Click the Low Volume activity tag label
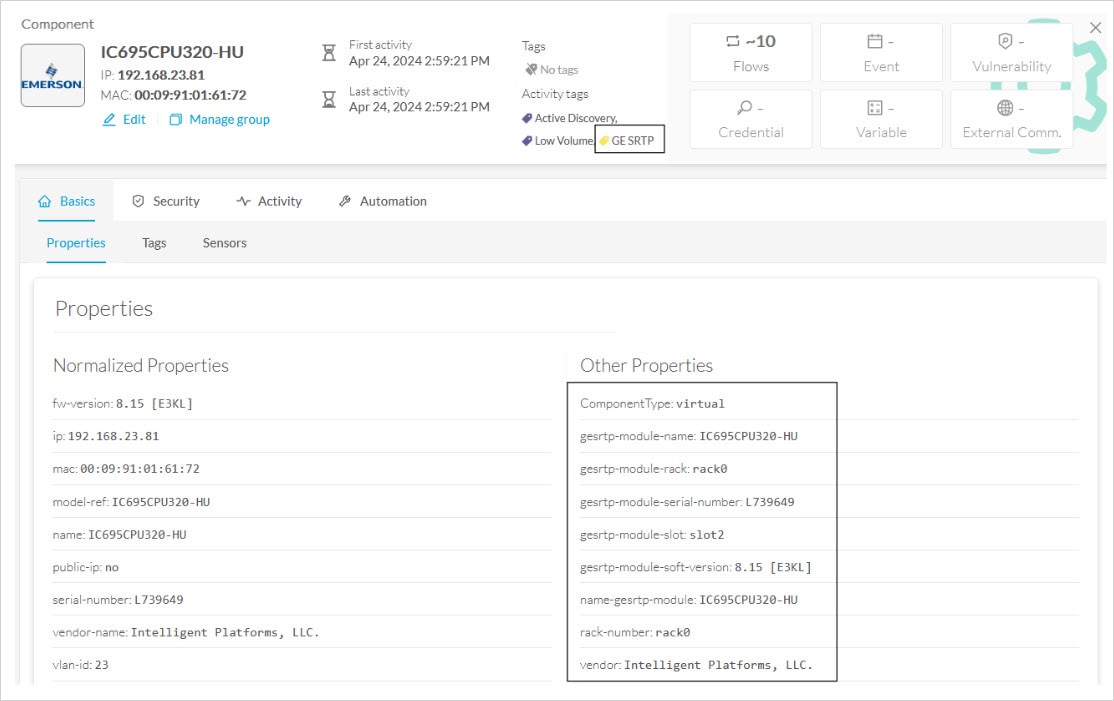 564,141
